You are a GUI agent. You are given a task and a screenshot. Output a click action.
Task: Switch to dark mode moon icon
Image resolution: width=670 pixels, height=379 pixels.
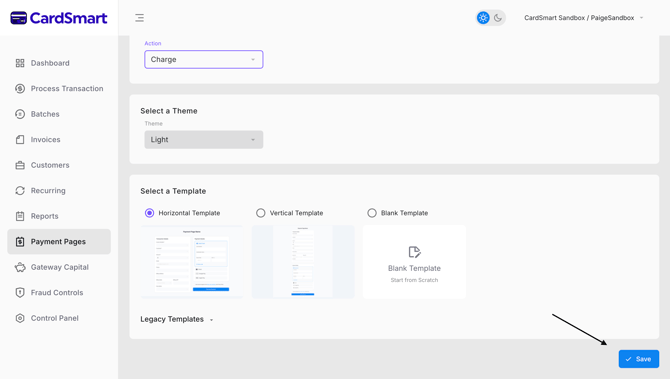[x=498, y=18]
